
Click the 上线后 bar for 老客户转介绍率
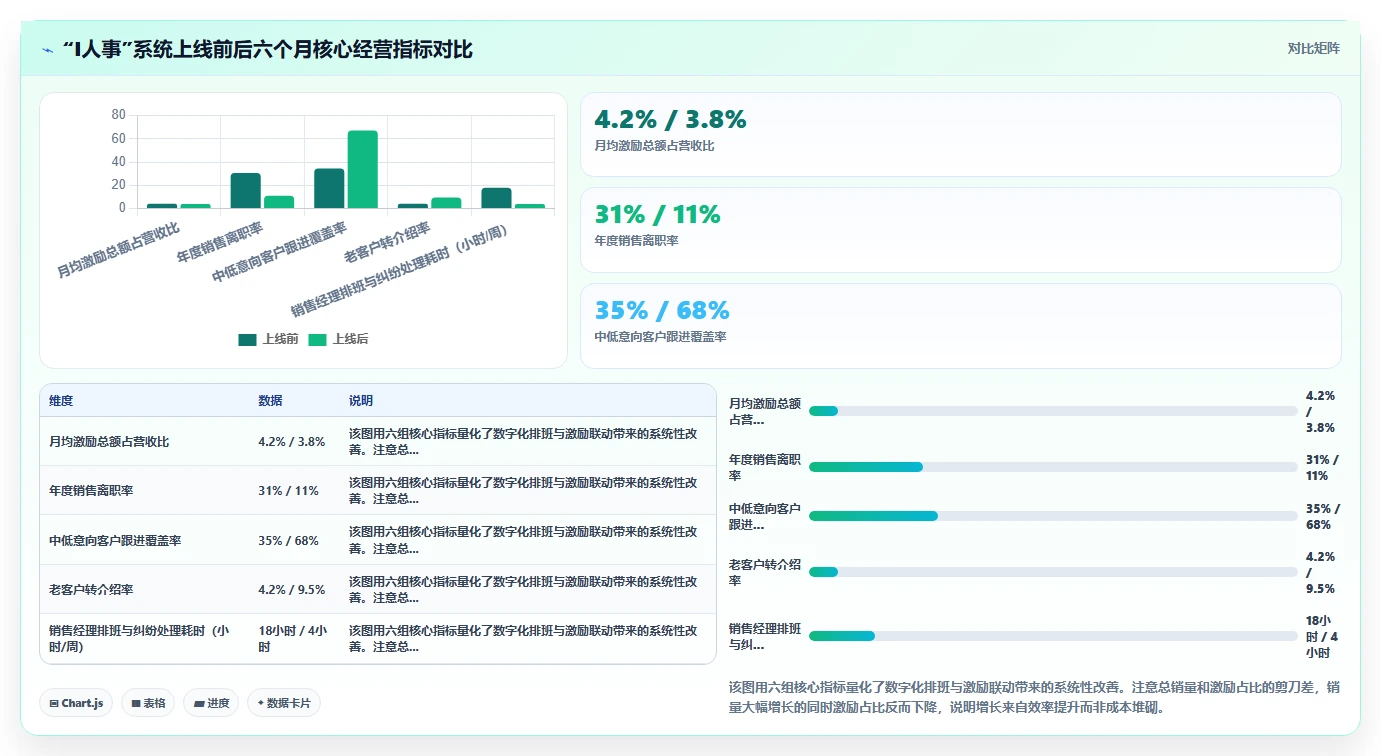click(x=446, y=203)
